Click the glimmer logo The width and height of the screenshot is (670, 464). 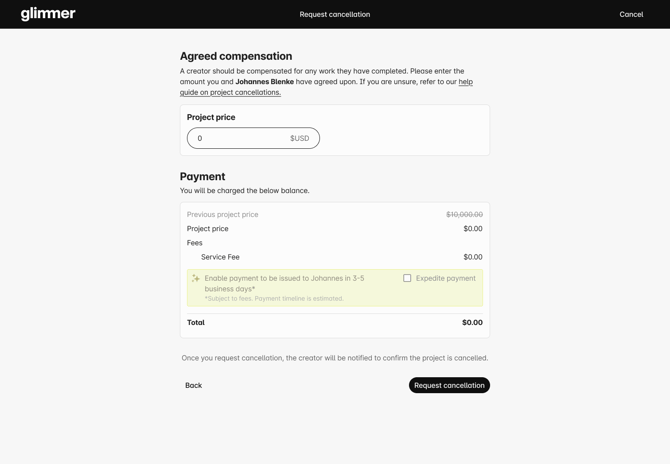(x=48, y=14)
